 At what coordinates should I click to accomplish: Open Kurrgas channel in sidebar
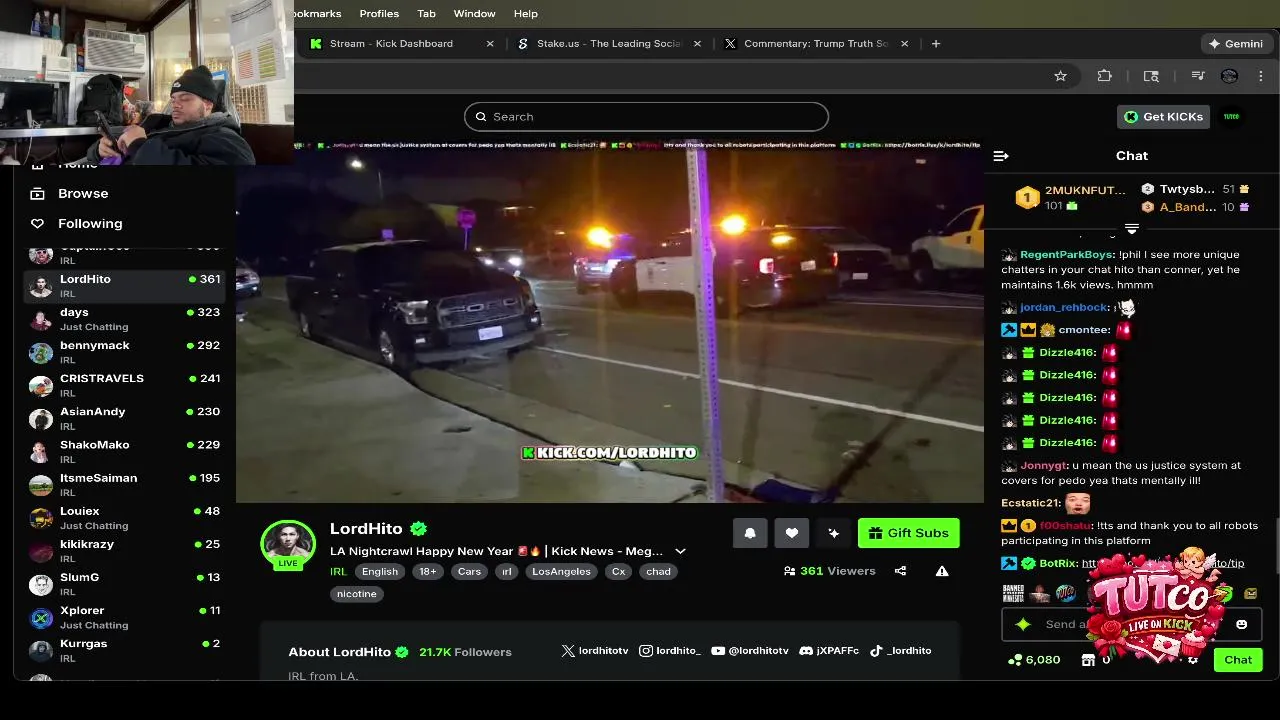[124, 649]
